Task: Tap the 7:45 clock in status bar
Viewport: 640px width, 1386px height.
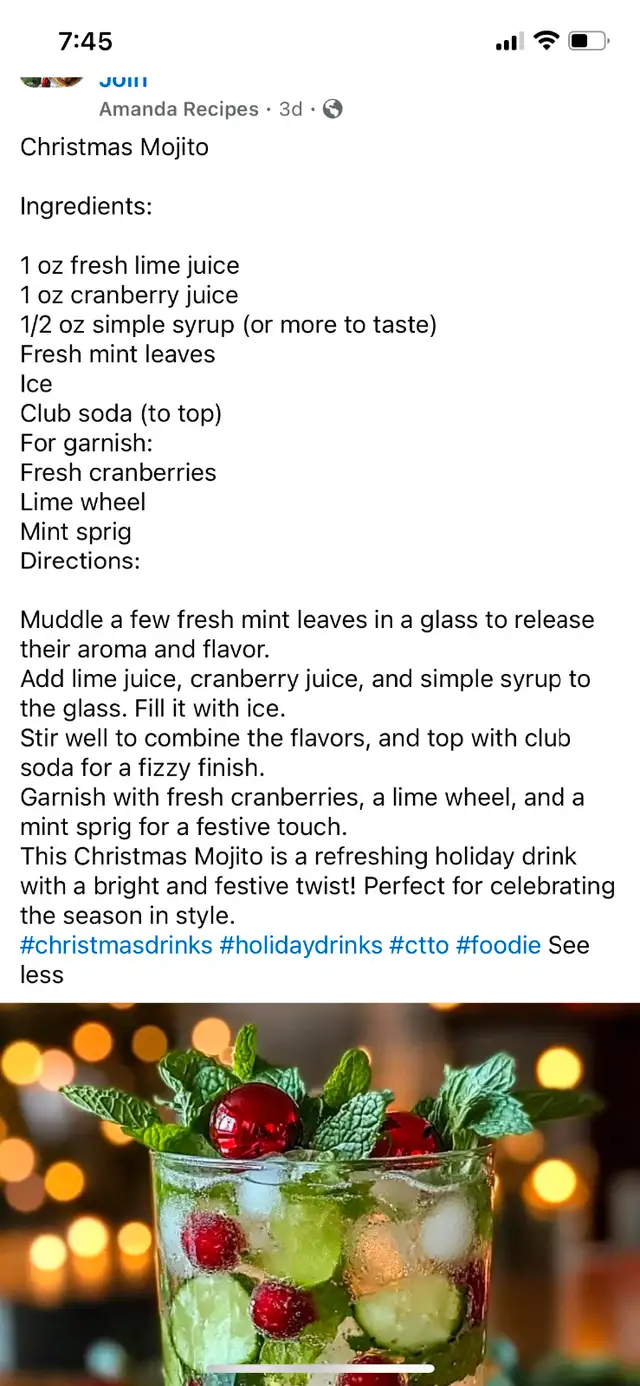Action: point(85,41)
